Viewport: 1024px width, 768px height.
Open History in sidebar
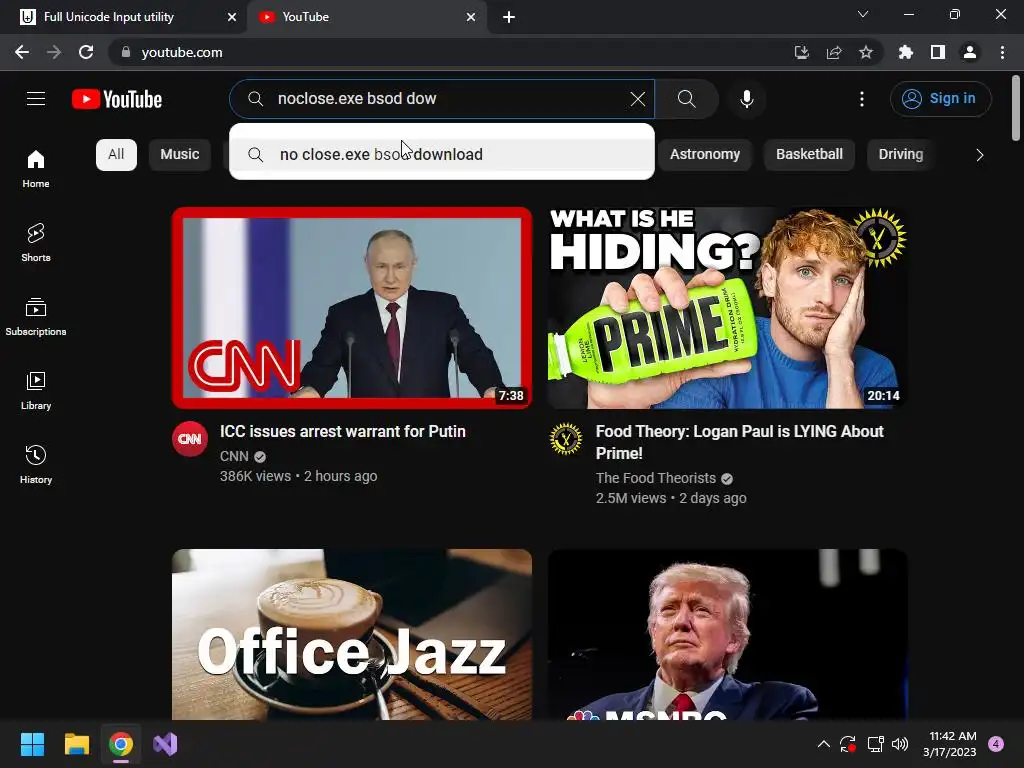(x=36, y=464)
